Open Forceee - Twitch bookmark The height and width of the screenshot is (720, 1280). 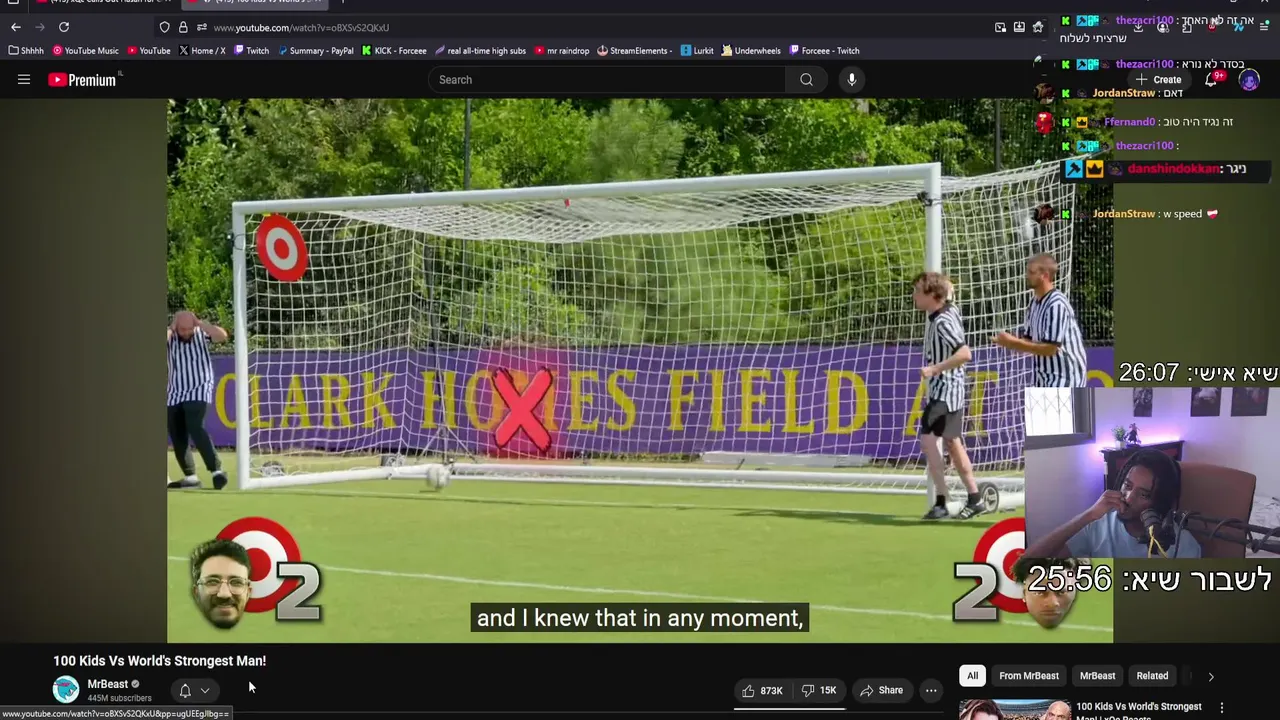click(824, 51)
